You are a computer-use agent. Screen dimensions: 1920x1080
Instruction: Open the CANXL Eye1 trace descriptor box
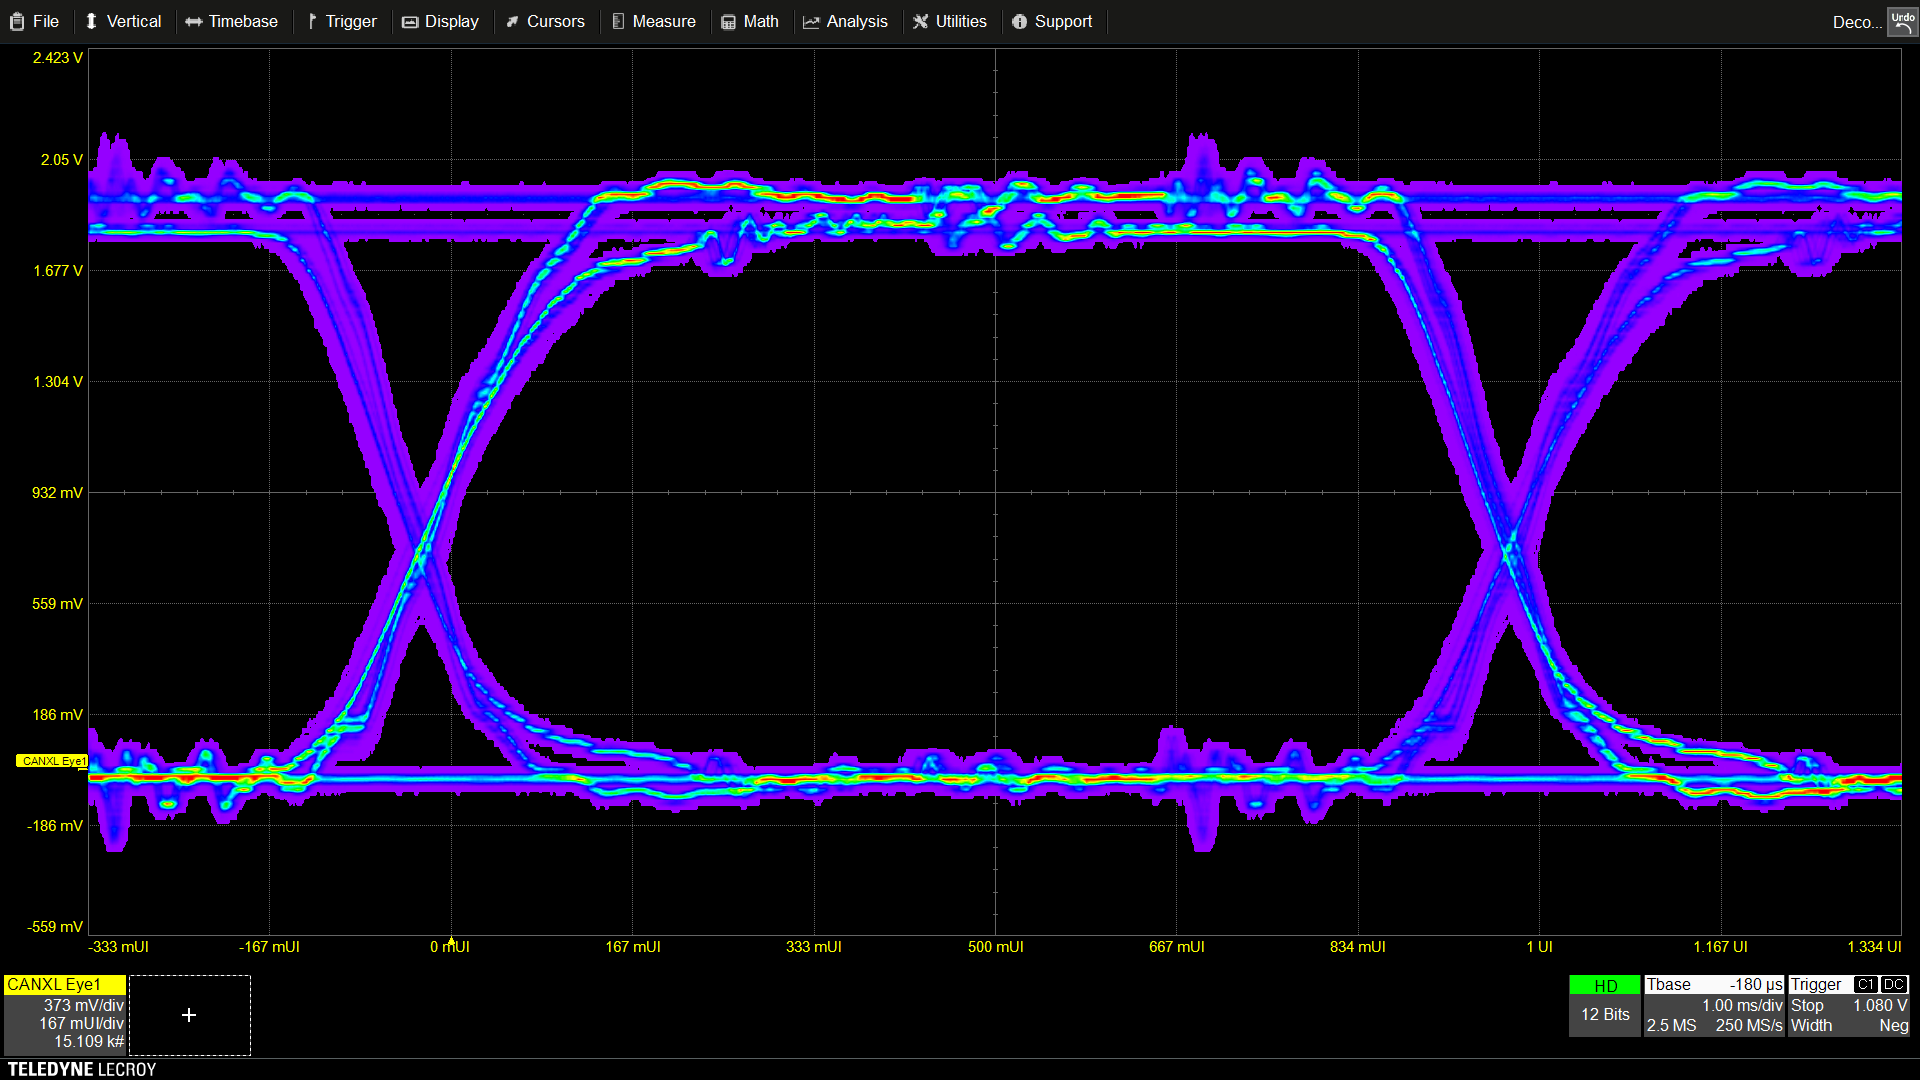tap(65, 1014)
